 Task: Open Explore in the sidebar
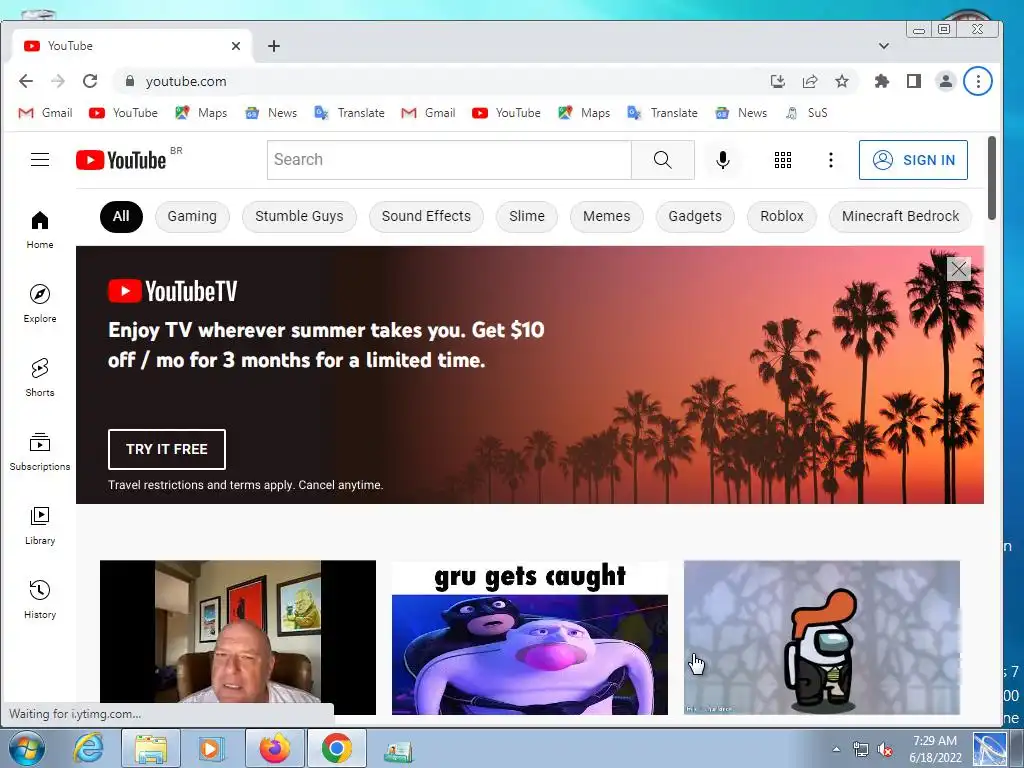40,304
